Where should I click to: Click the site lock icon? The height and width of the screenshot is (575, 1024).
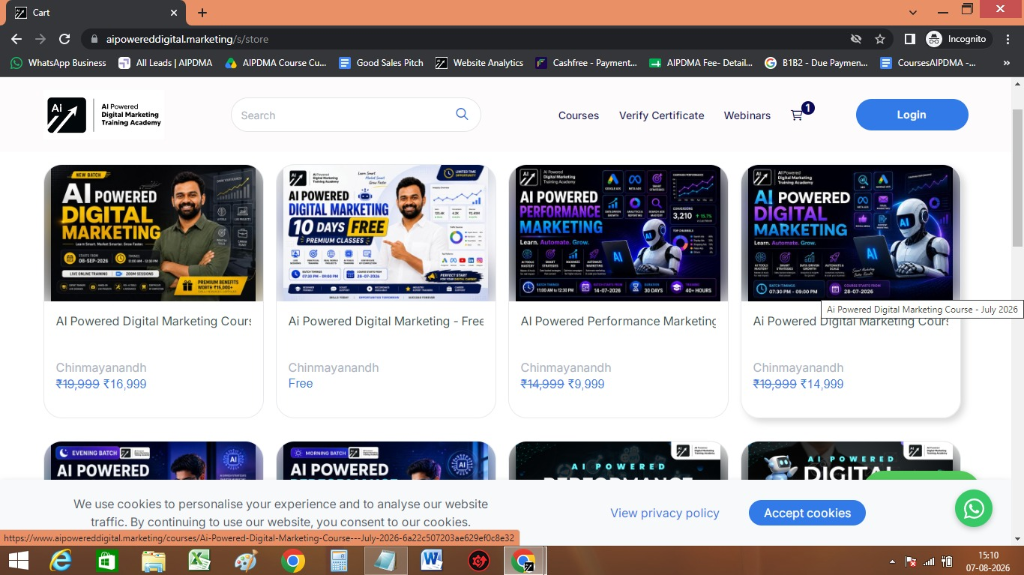[x=94, y=39]
